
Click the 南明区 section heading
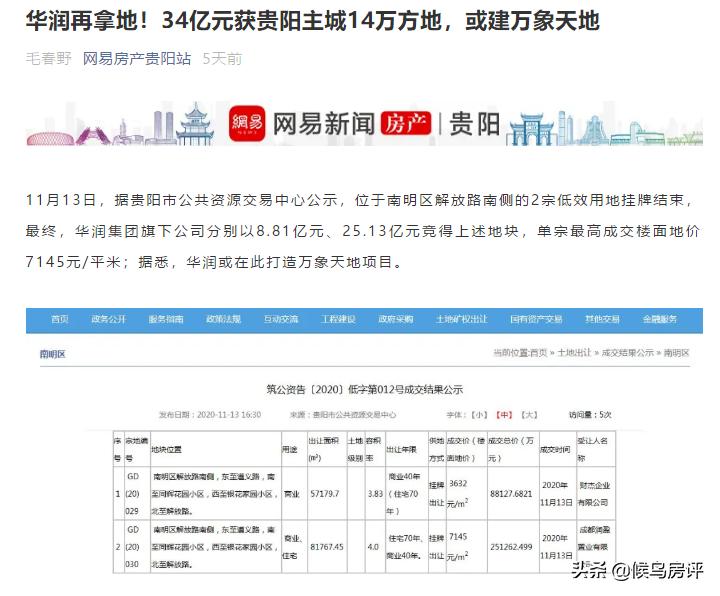53,354
